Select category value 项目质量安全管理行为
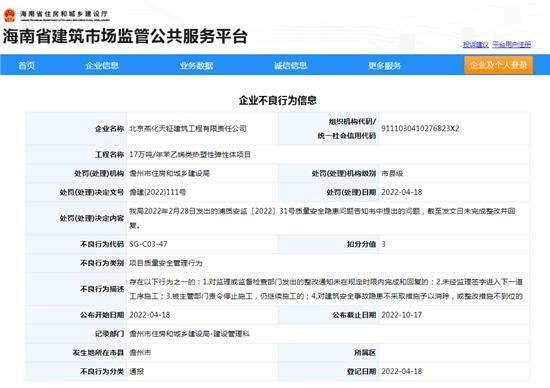This screenshot has width=550, height=388. pyautogui.click(x=166, y=263)
